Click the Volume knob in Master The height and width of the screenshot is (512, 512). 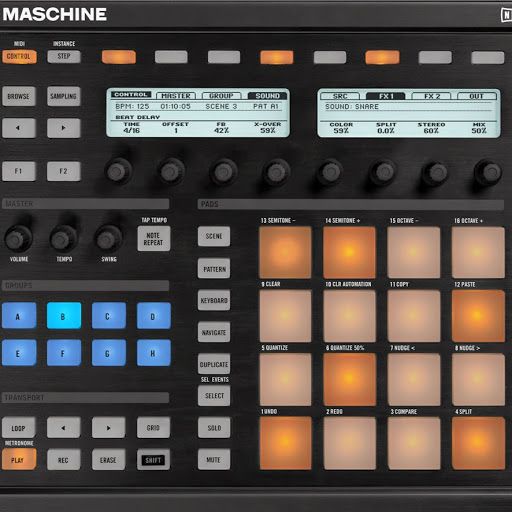click(17, 238)
